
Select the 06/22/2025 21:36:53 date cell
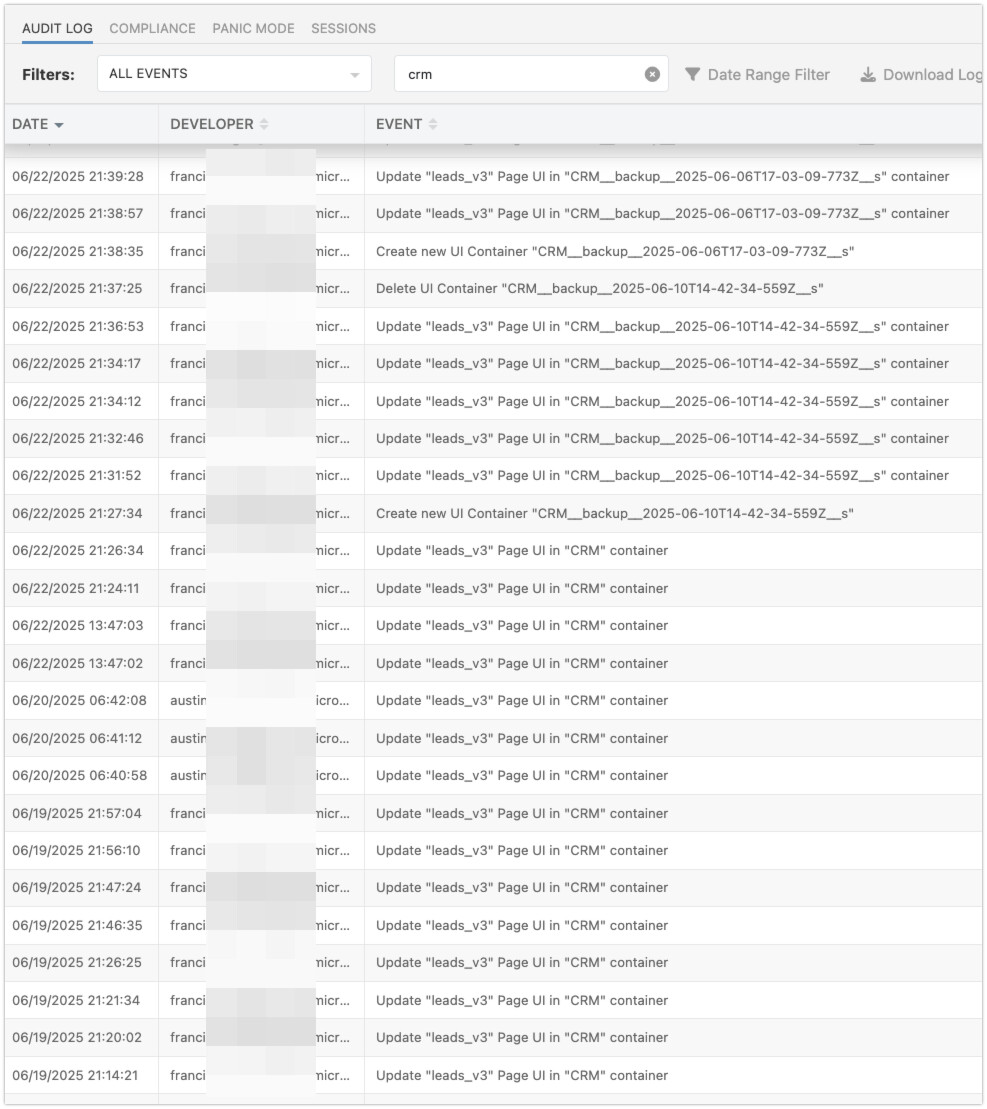coord(78,327)
